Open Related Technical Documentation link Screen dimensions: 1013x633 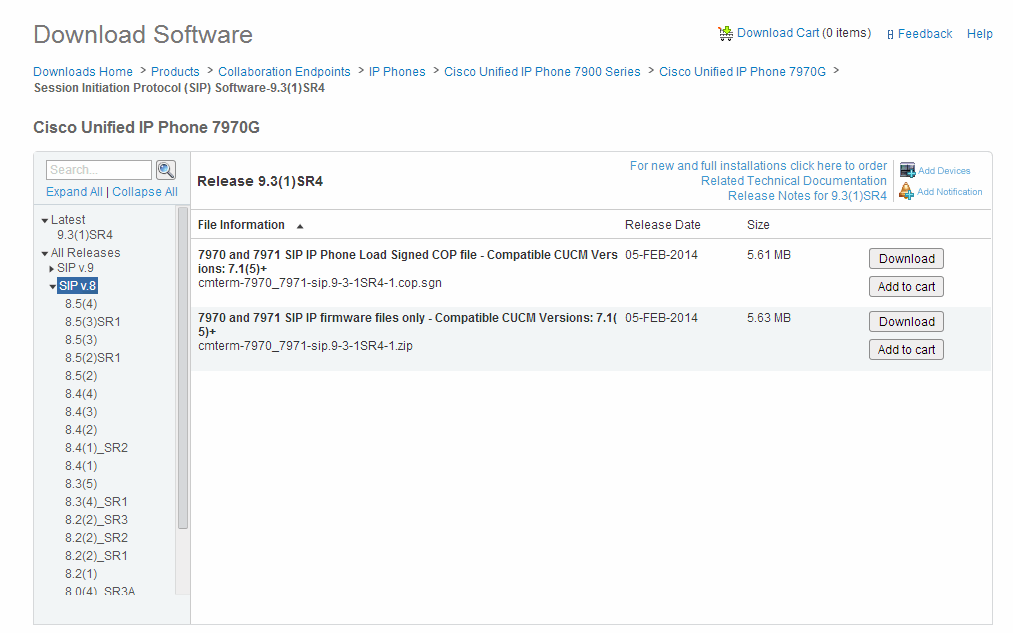[794, 181]
